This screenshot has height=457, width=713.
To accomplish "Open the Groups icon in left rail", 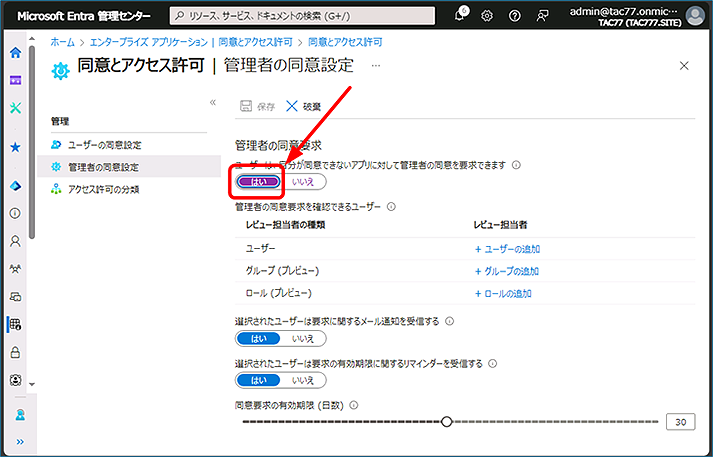I will [15, 269].
